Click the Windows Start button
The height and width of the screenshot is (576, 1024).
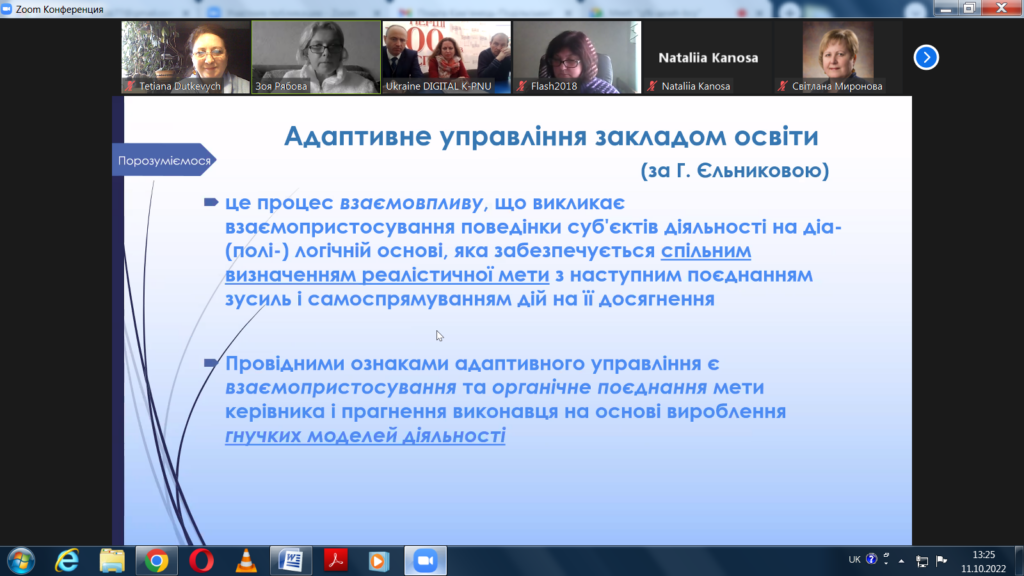tap(20, 560)
